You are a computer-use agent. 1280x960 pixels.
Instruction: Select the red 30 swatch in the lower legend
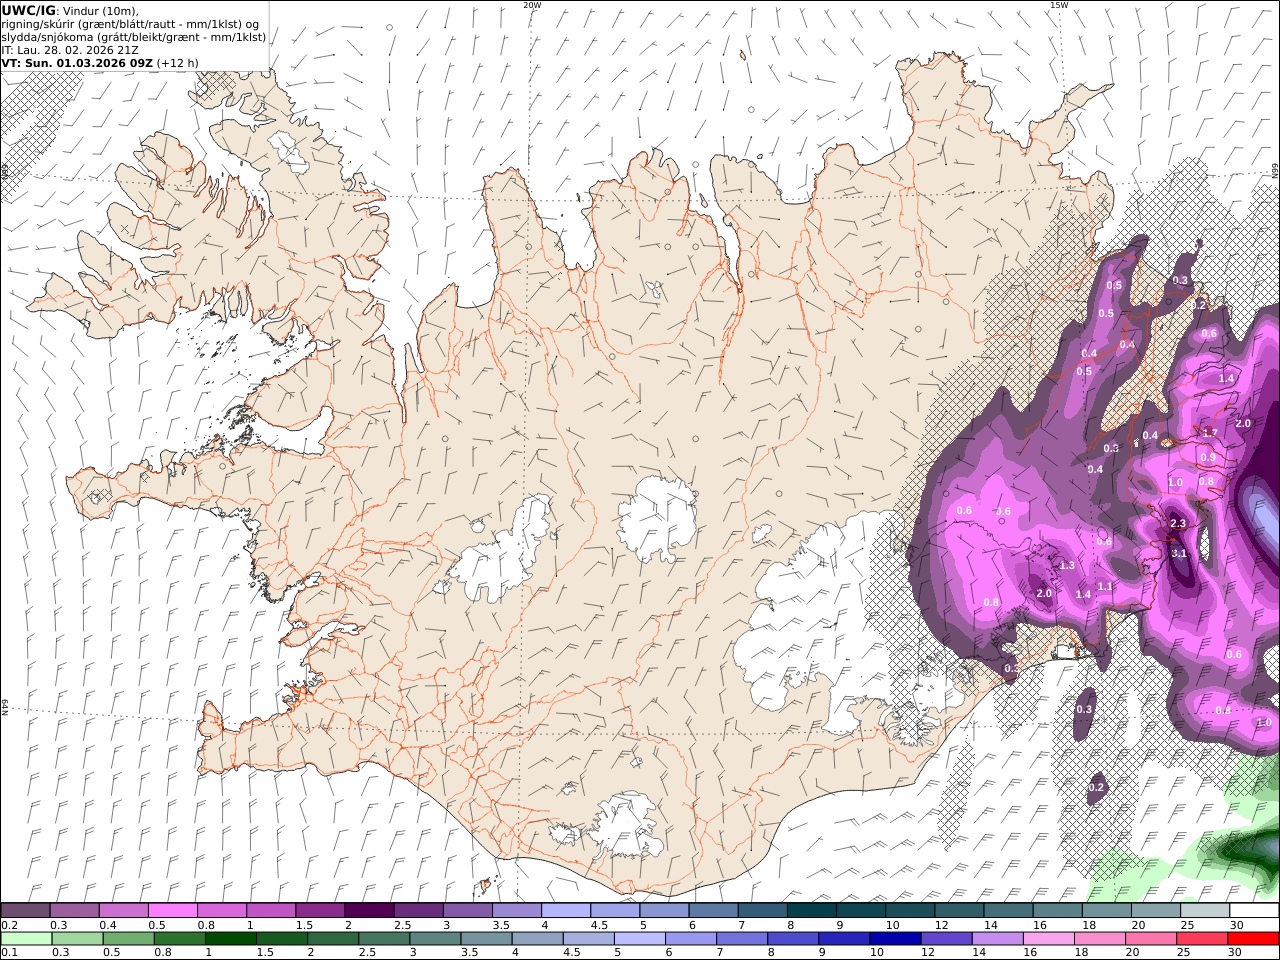coord(1253,939)
